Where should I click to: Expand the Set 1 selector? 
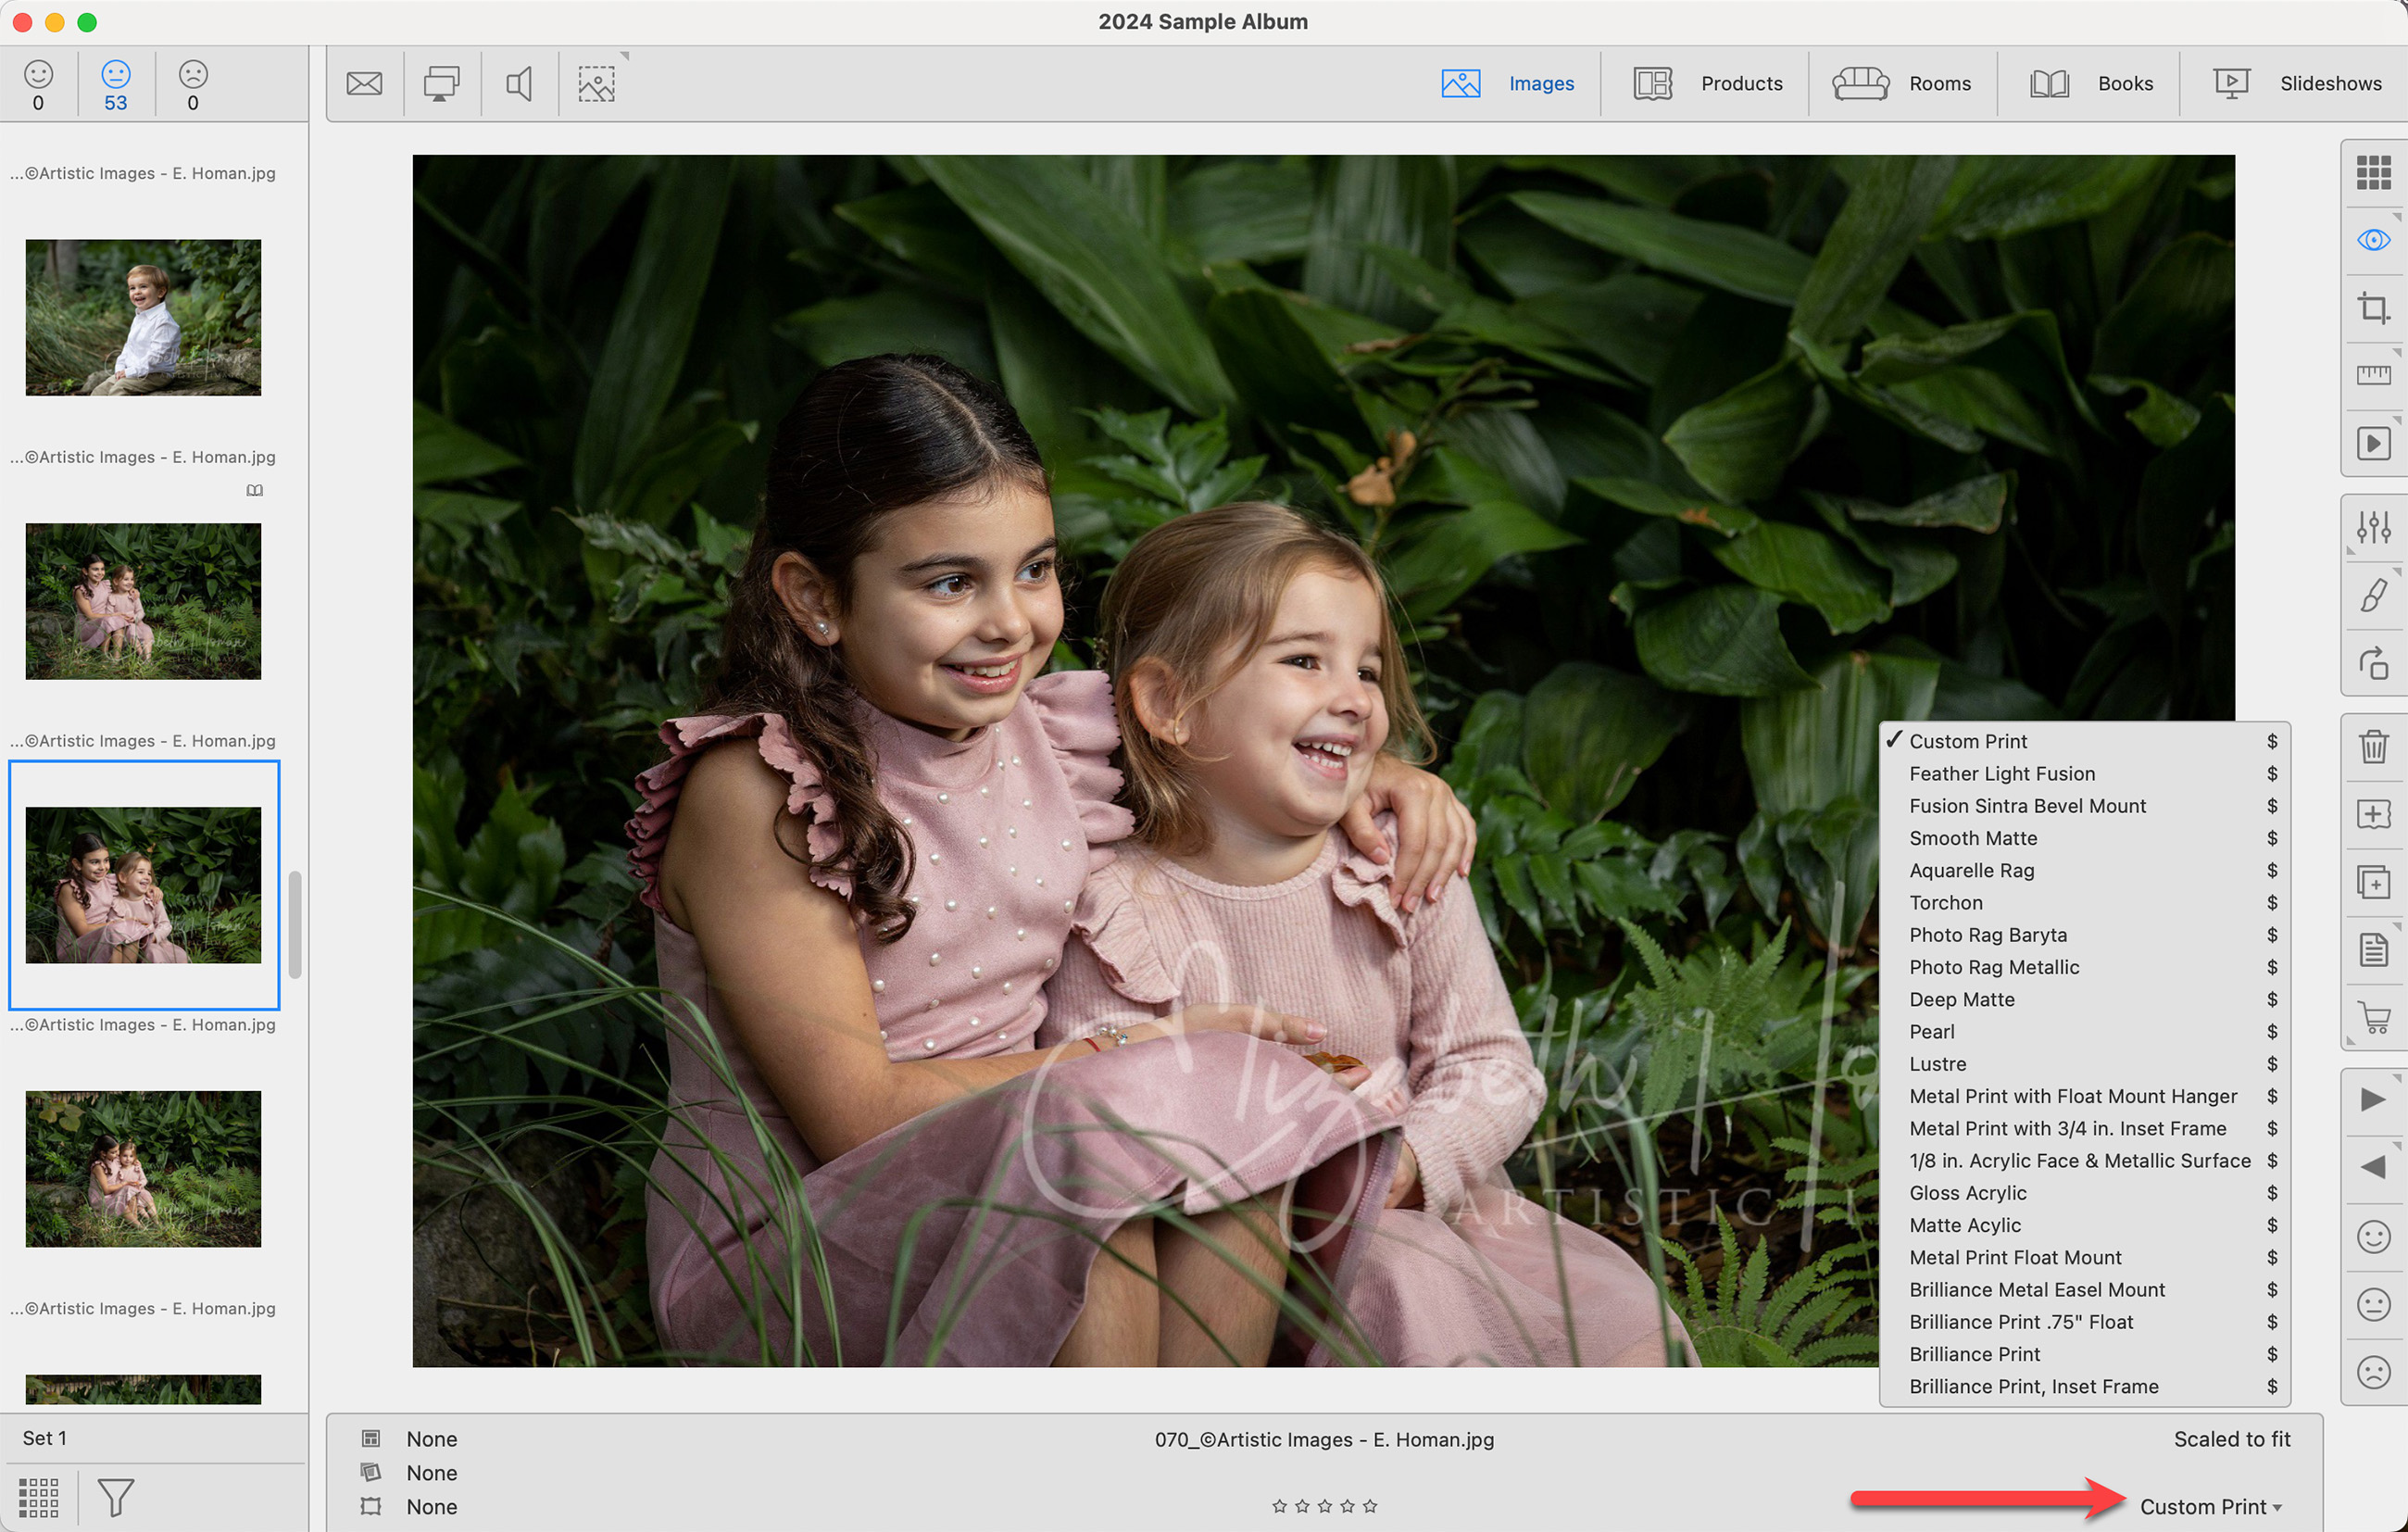click(45, 1438)
